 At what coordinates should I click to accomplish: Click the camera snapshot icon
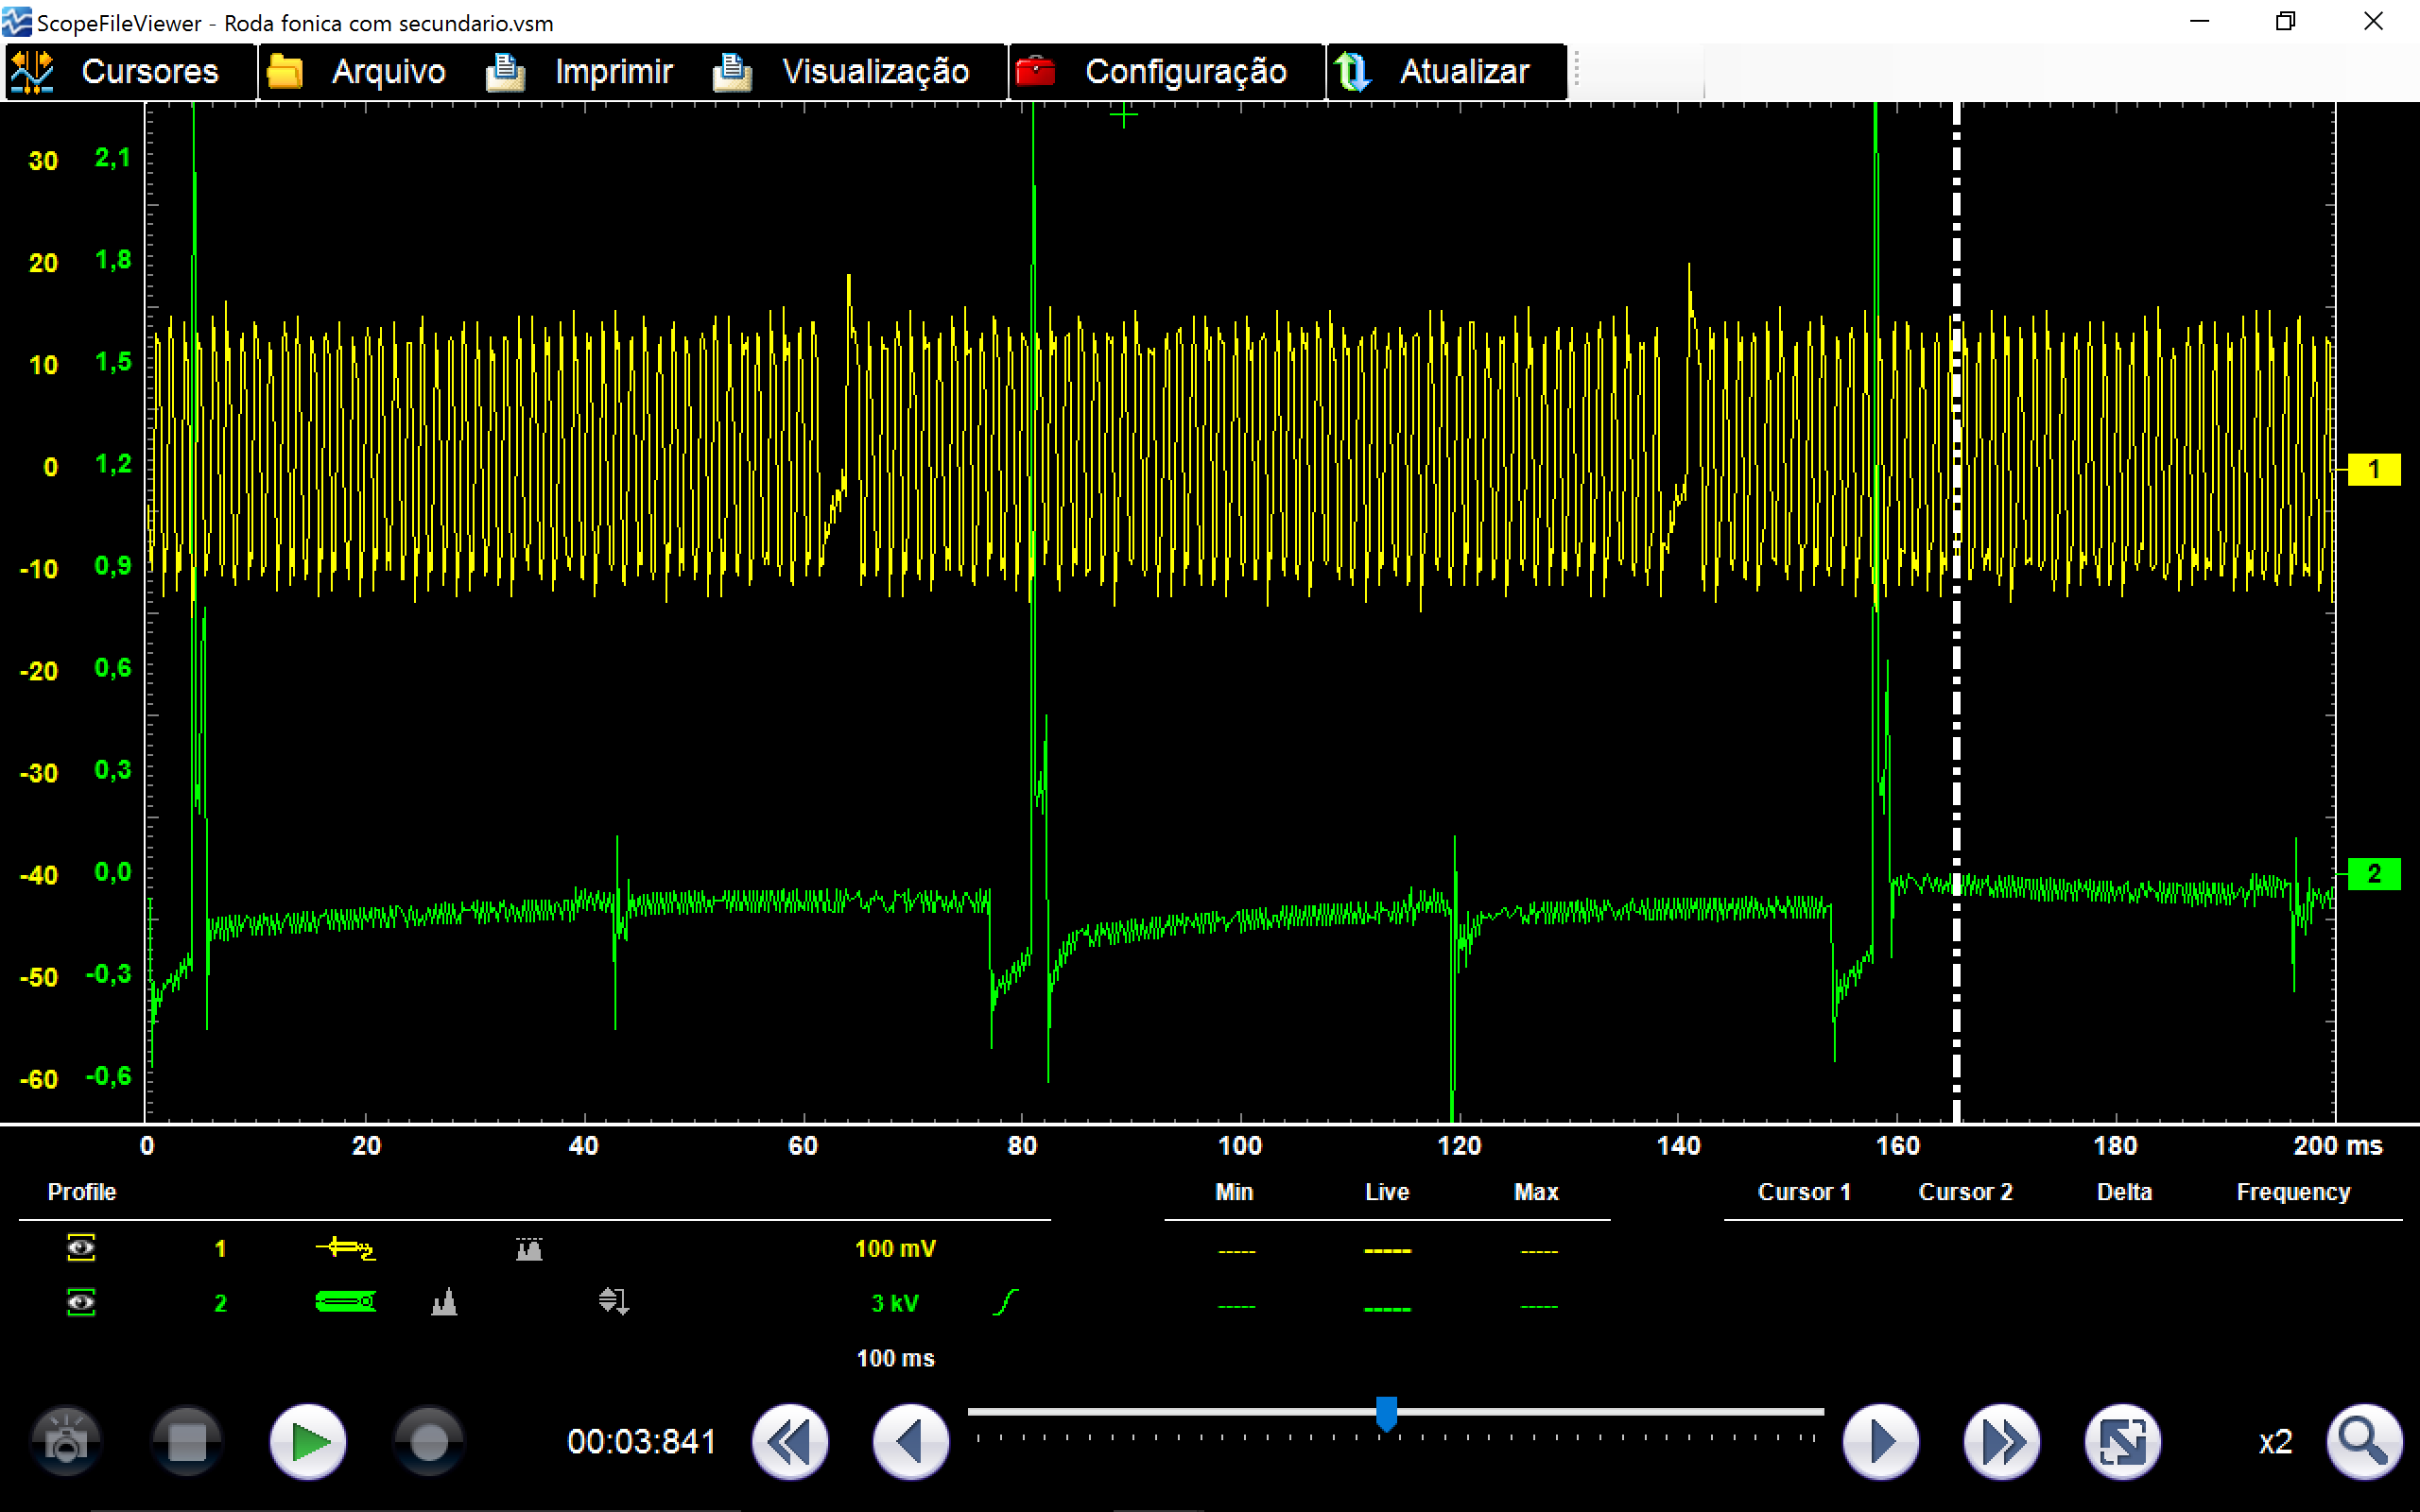[x=66, y=1441]
